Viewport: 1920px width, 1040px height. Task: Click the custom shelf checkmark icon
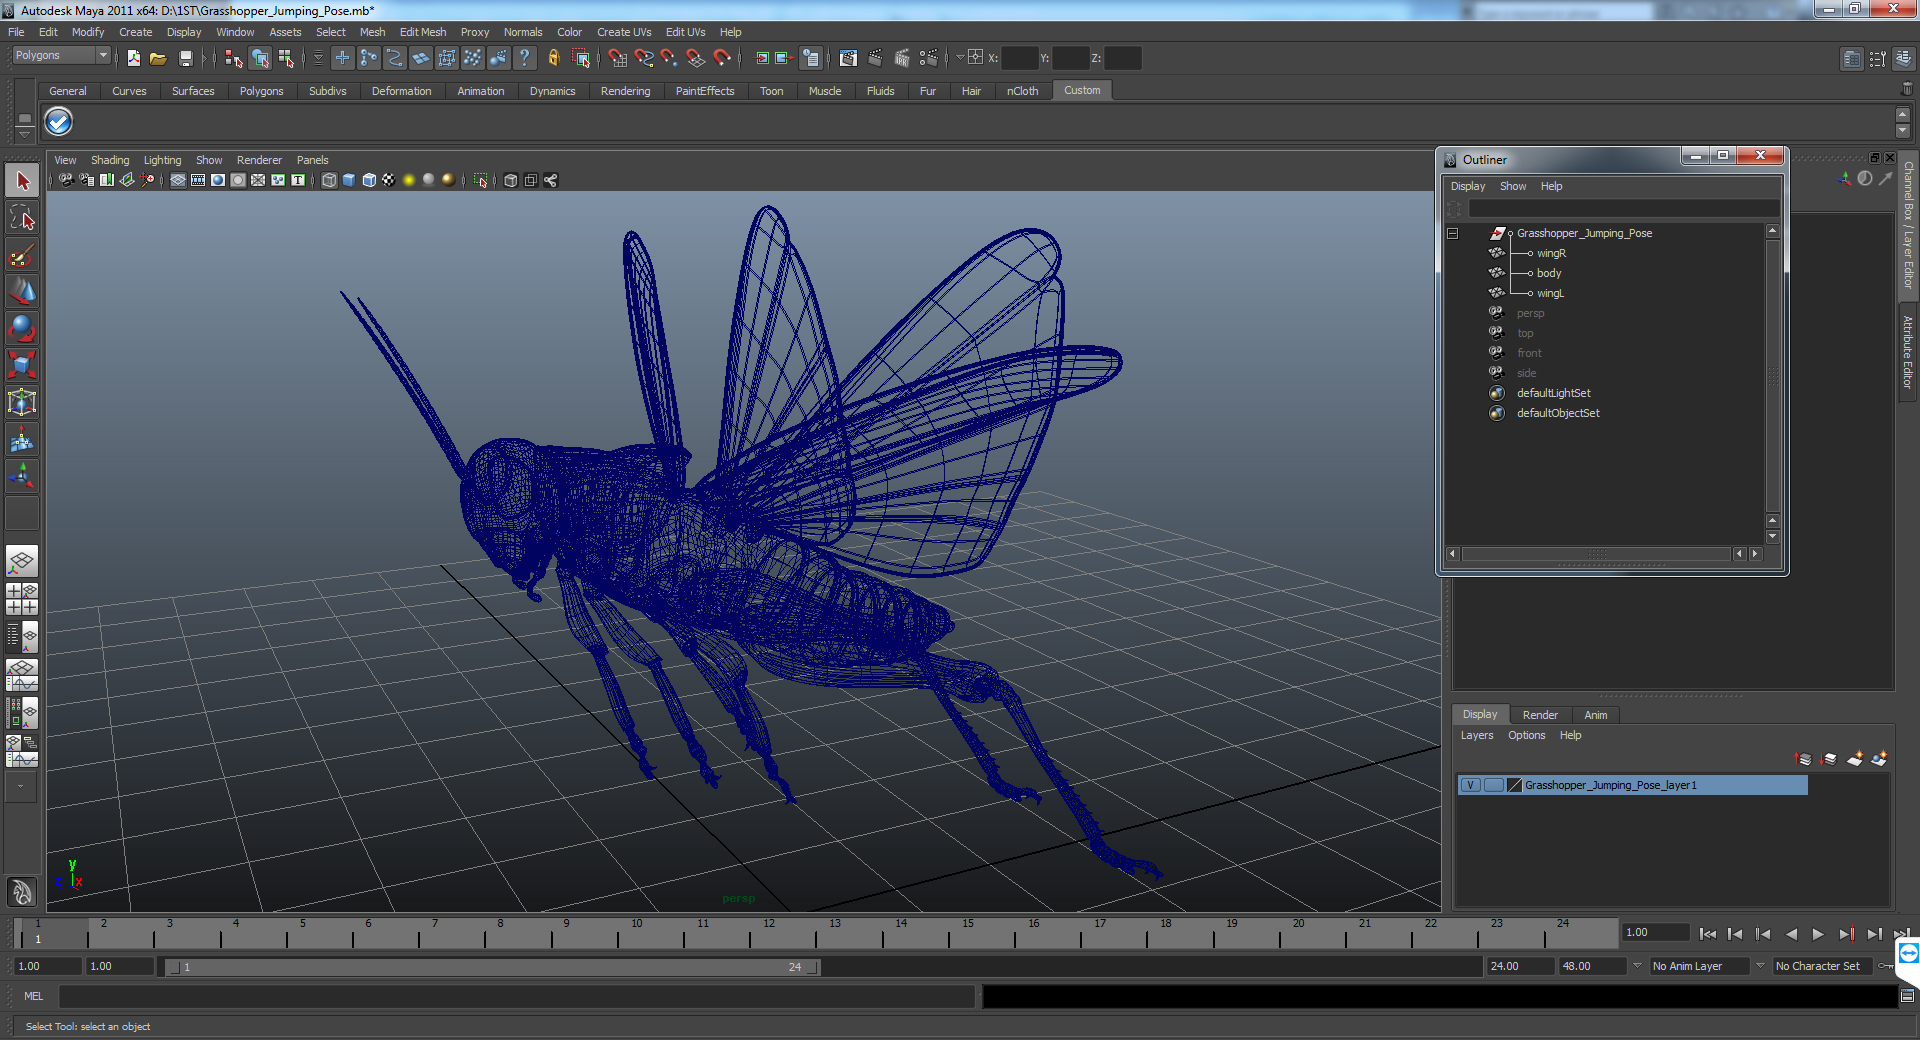pos(59,122)
